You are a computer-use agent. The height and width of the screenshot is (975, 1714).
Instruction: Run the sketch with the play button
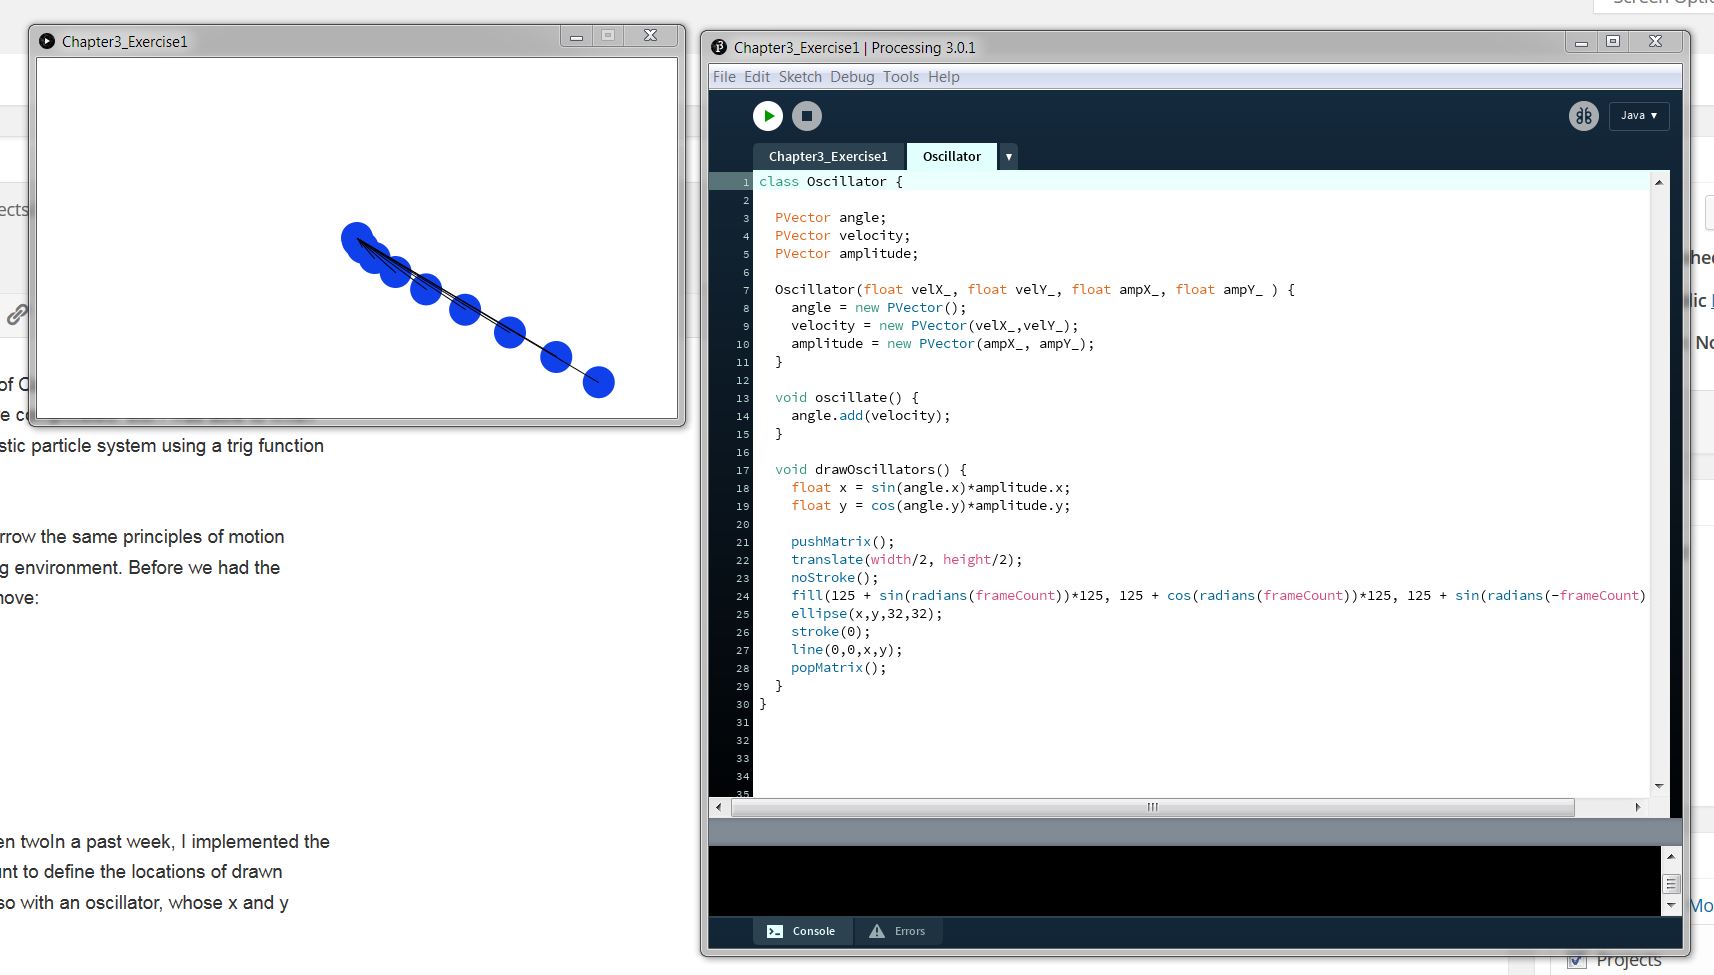768,116
